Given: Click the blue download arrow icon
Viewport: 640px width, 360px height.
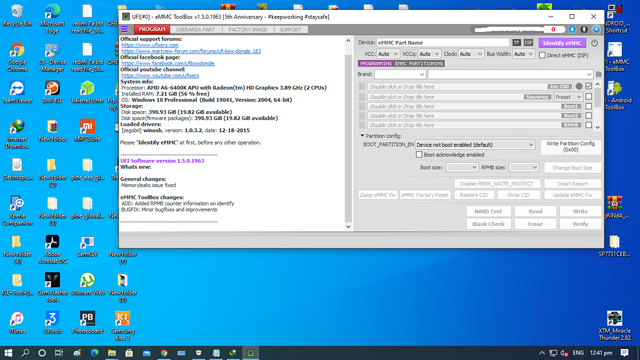Looking at the screenshot, I should tap(572, 29).
